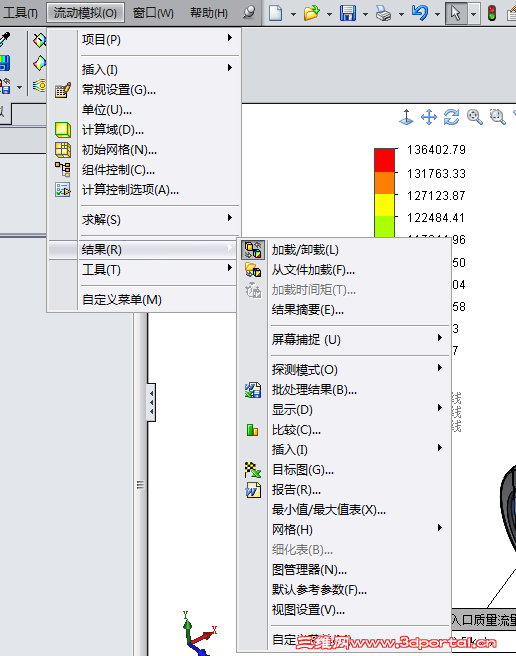Click the traffic light rebuild icon
The width and height of the screenshot is (516, 656).
(492, 13)
